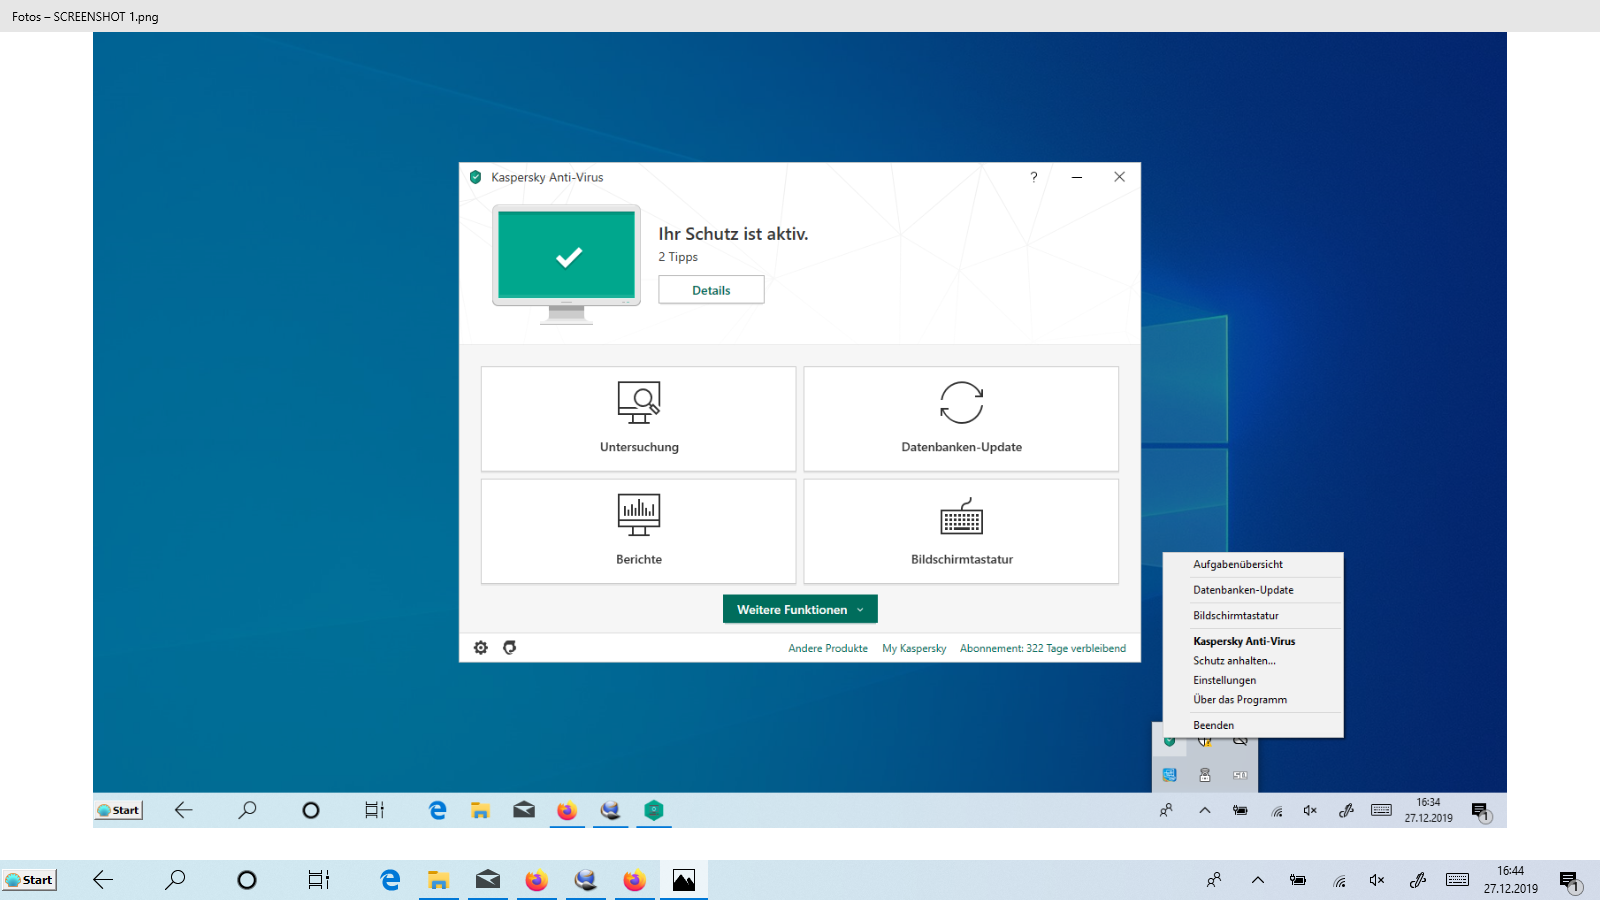Image resolution: width=1600 pixels, height=900 pixels.
Task: Open File Explorer on the 16:44 taskbar
Action: 438,880
